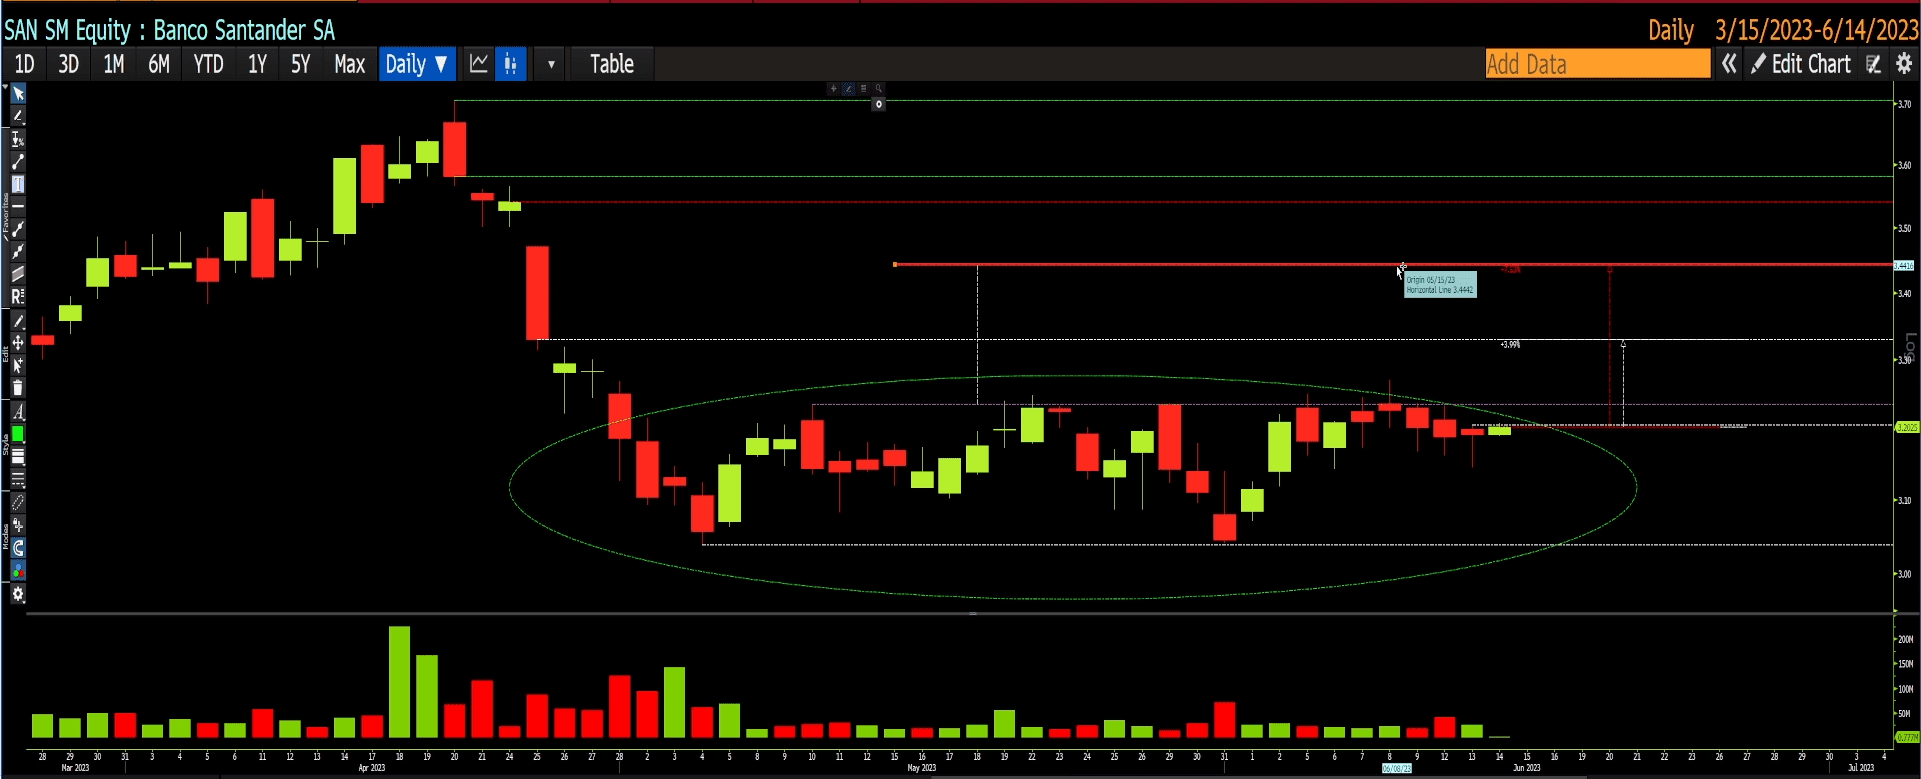Select the parallel channel lines tool
The image size is (1921, 779).
(18, 273)
